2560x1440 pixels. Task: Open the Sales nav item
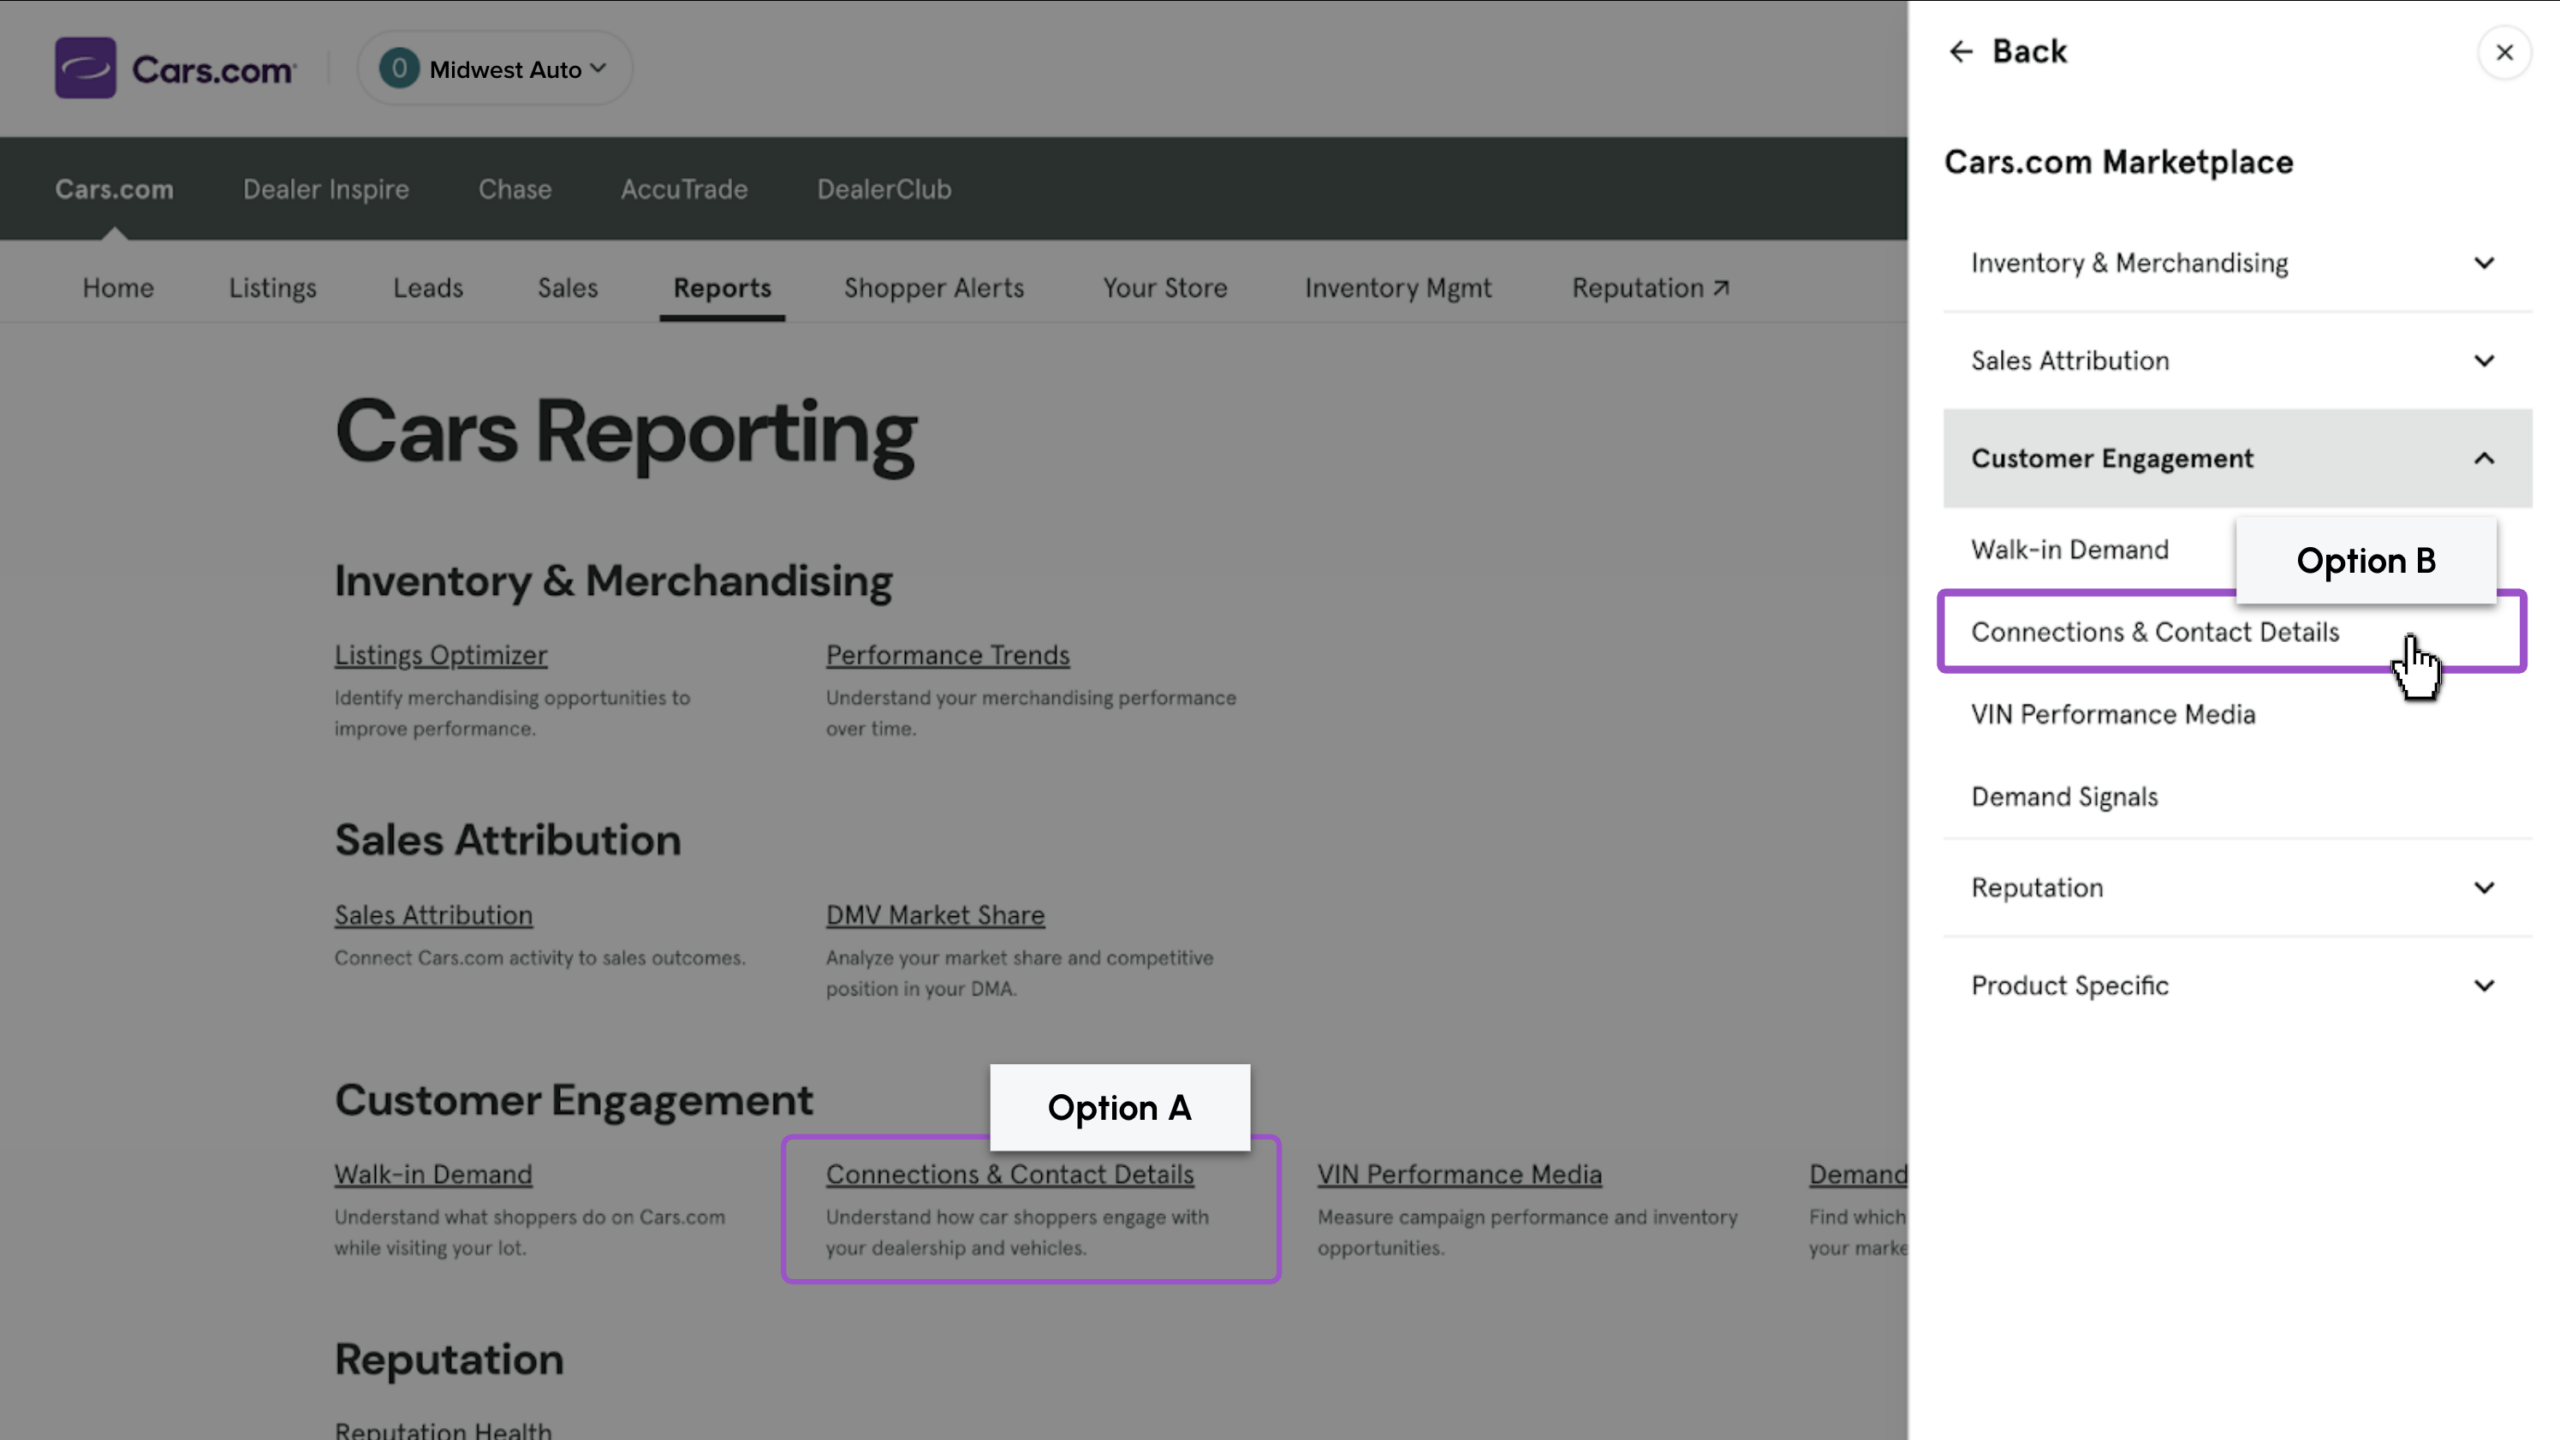pos(568,288)
